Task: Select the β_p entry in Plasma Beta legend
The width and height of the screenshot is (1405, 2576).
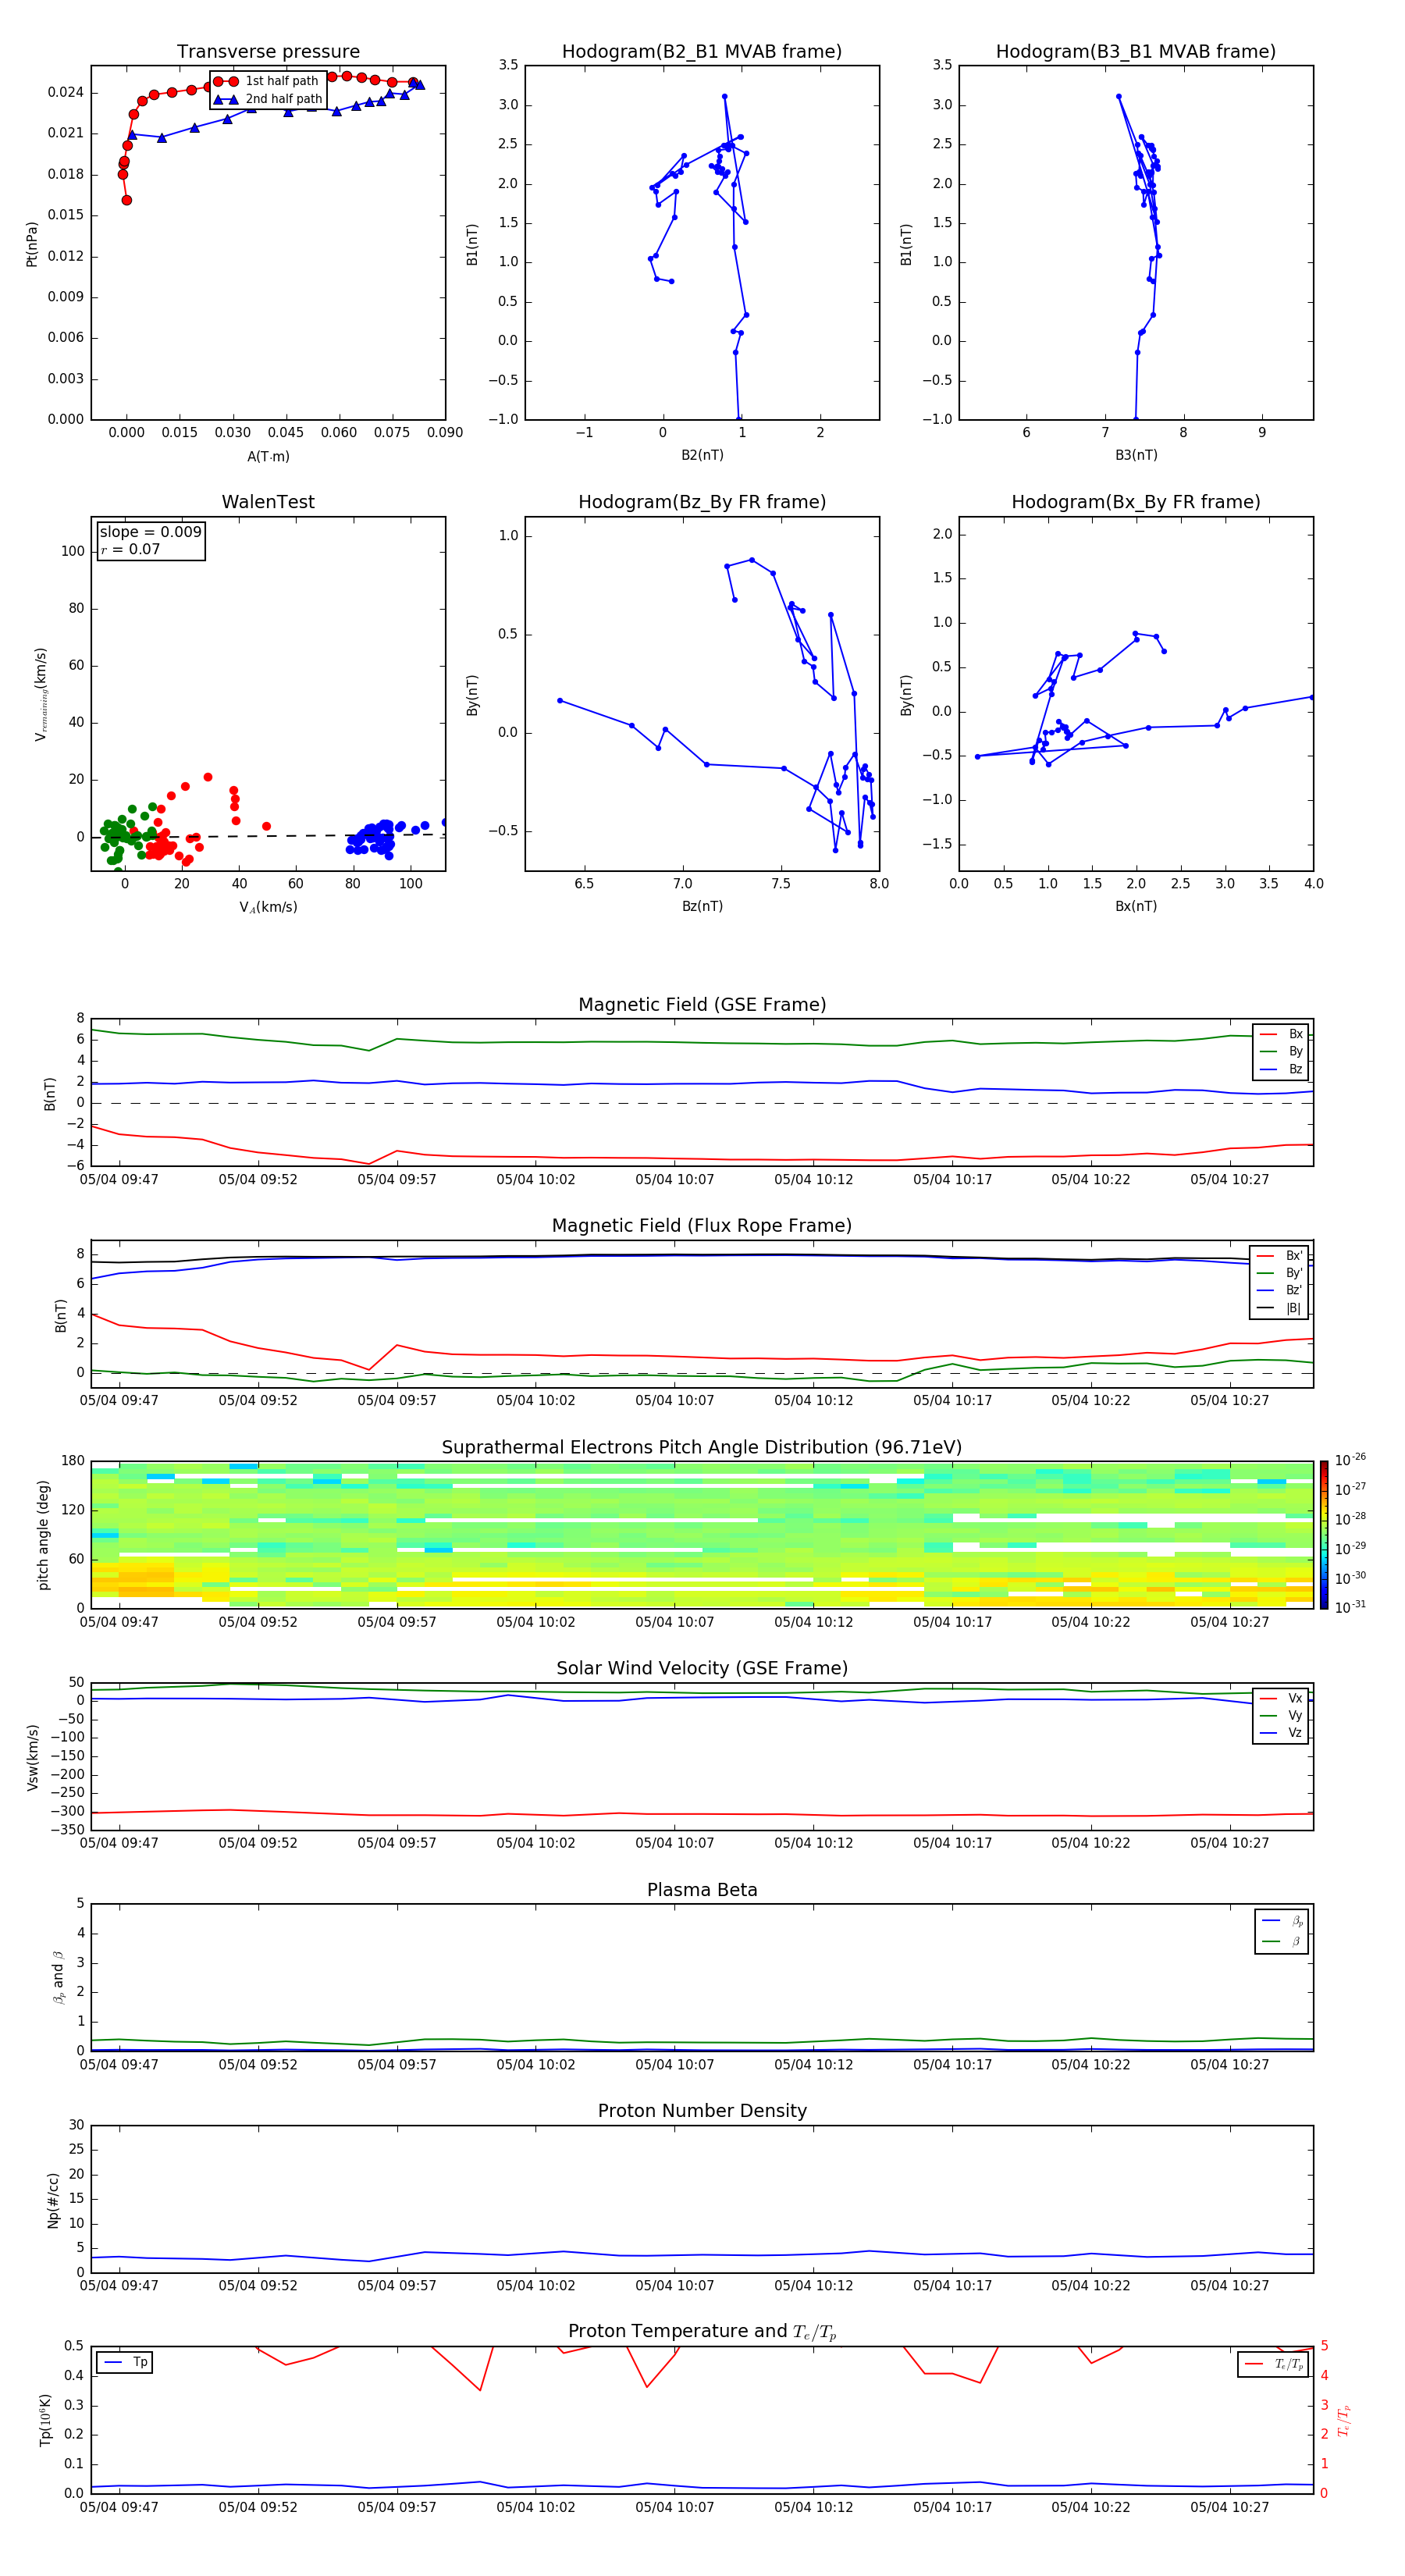Action: coord(1282,1921)
